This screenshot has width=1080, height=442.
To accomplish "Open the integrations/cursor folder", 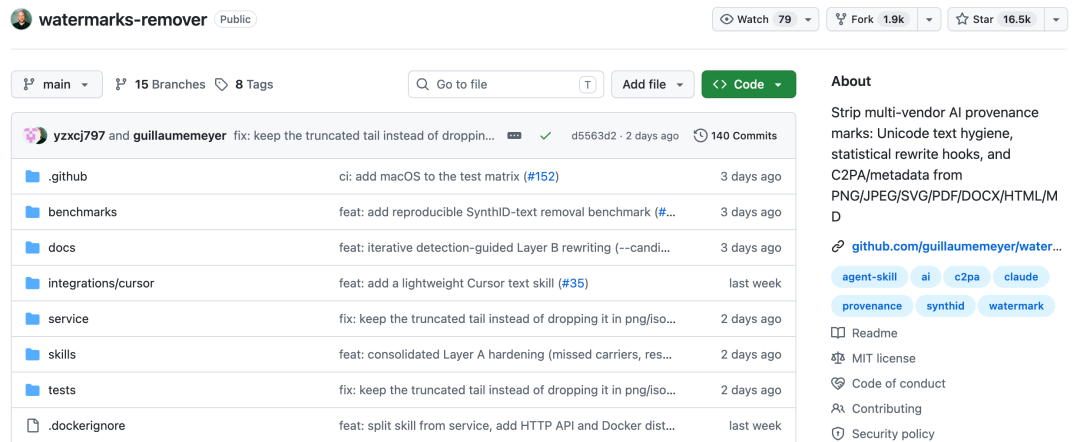I will 101,283.
